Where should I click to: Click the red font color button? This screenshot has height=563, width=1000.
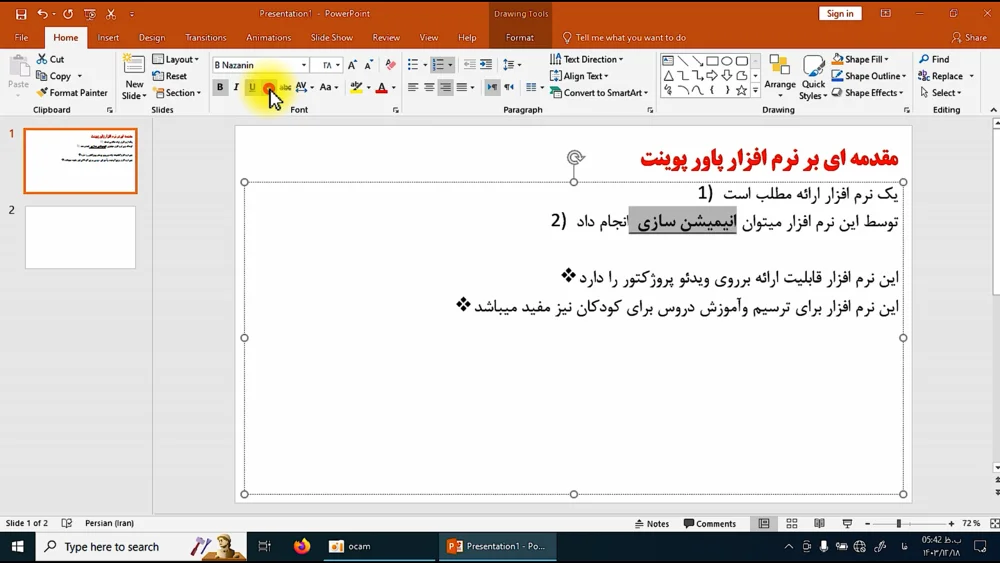click(381, 87)
